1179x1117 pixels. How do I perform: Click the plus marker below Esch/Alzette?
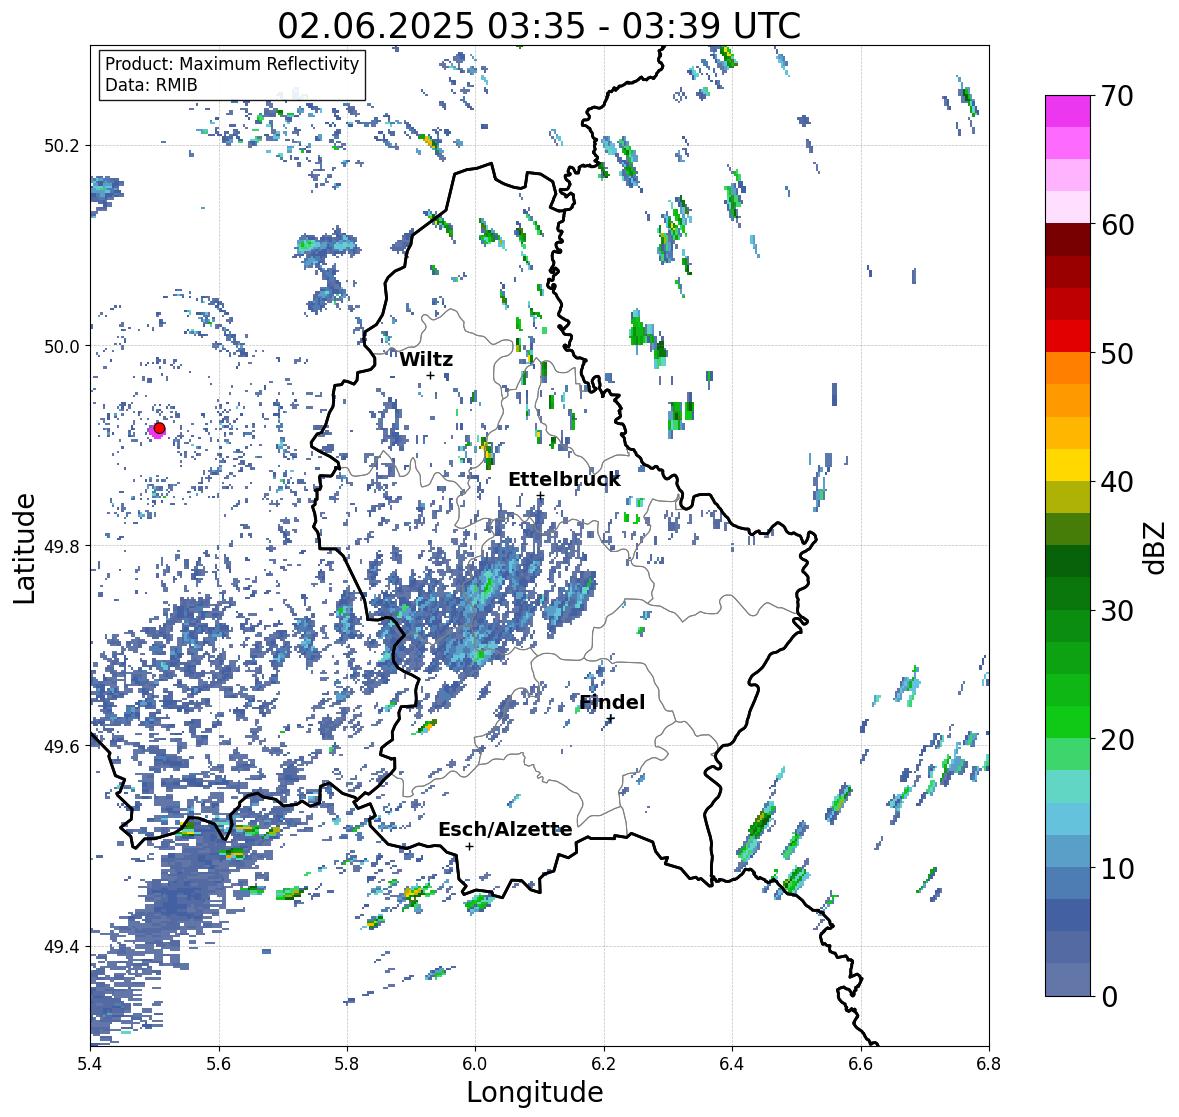point(469,846)
